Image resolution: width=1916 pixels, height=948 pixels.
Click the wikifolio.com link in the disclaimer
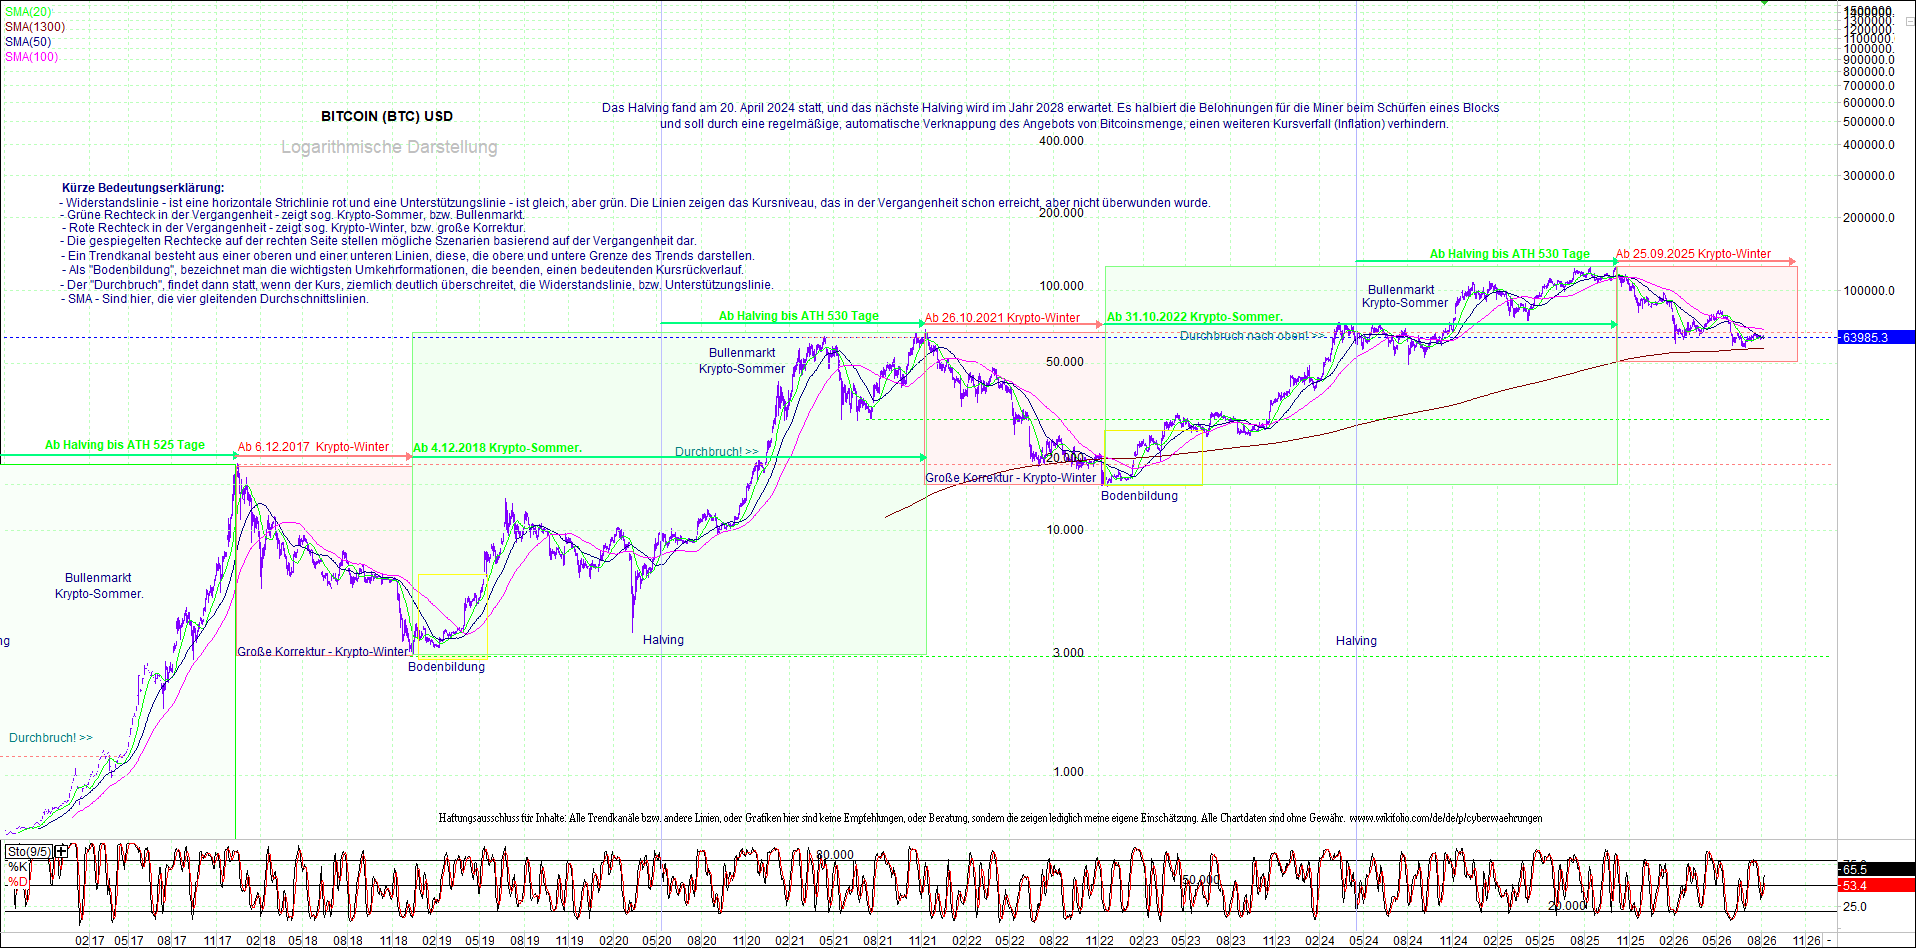pyautogui.click(x=1446, y=818)
